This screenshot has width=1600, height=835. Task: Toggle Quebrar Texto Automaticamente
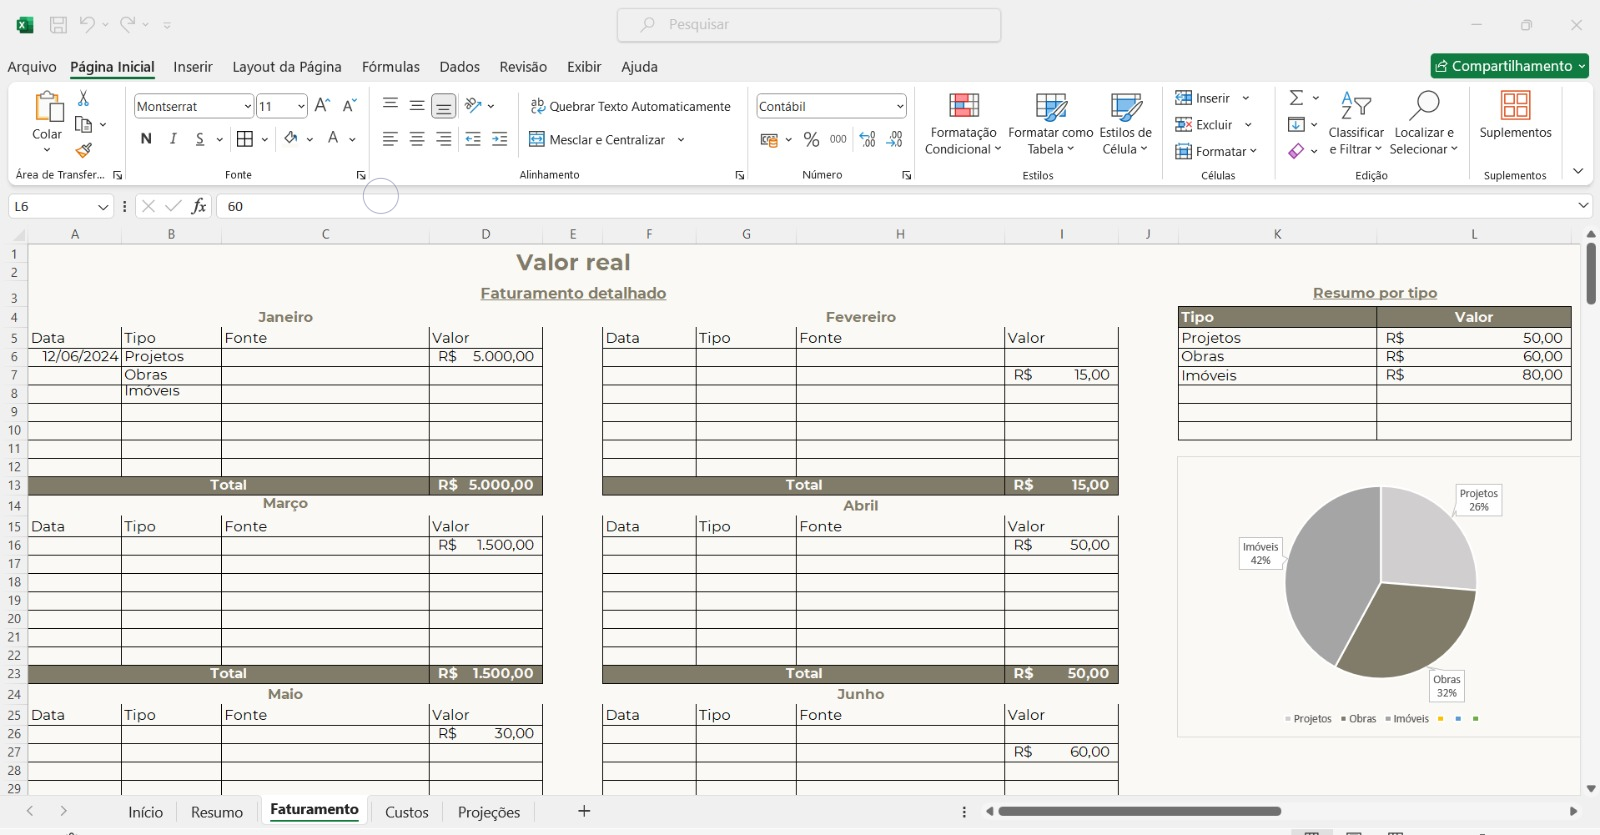630,106
